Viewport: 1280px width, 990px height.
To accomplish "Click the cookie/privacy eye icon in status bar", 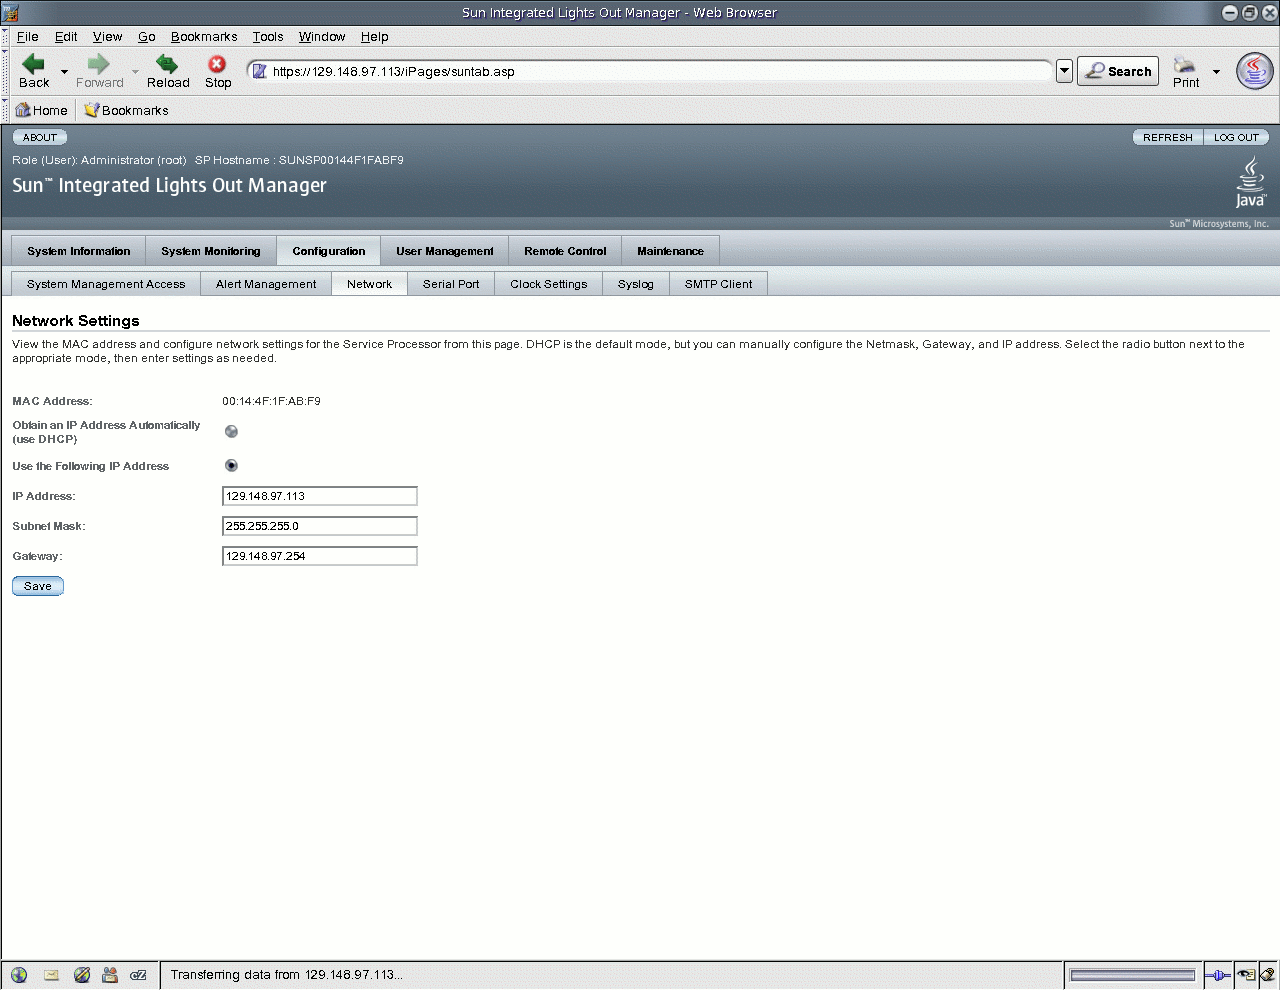I will pyautogui.click(x=1246, y=975).
